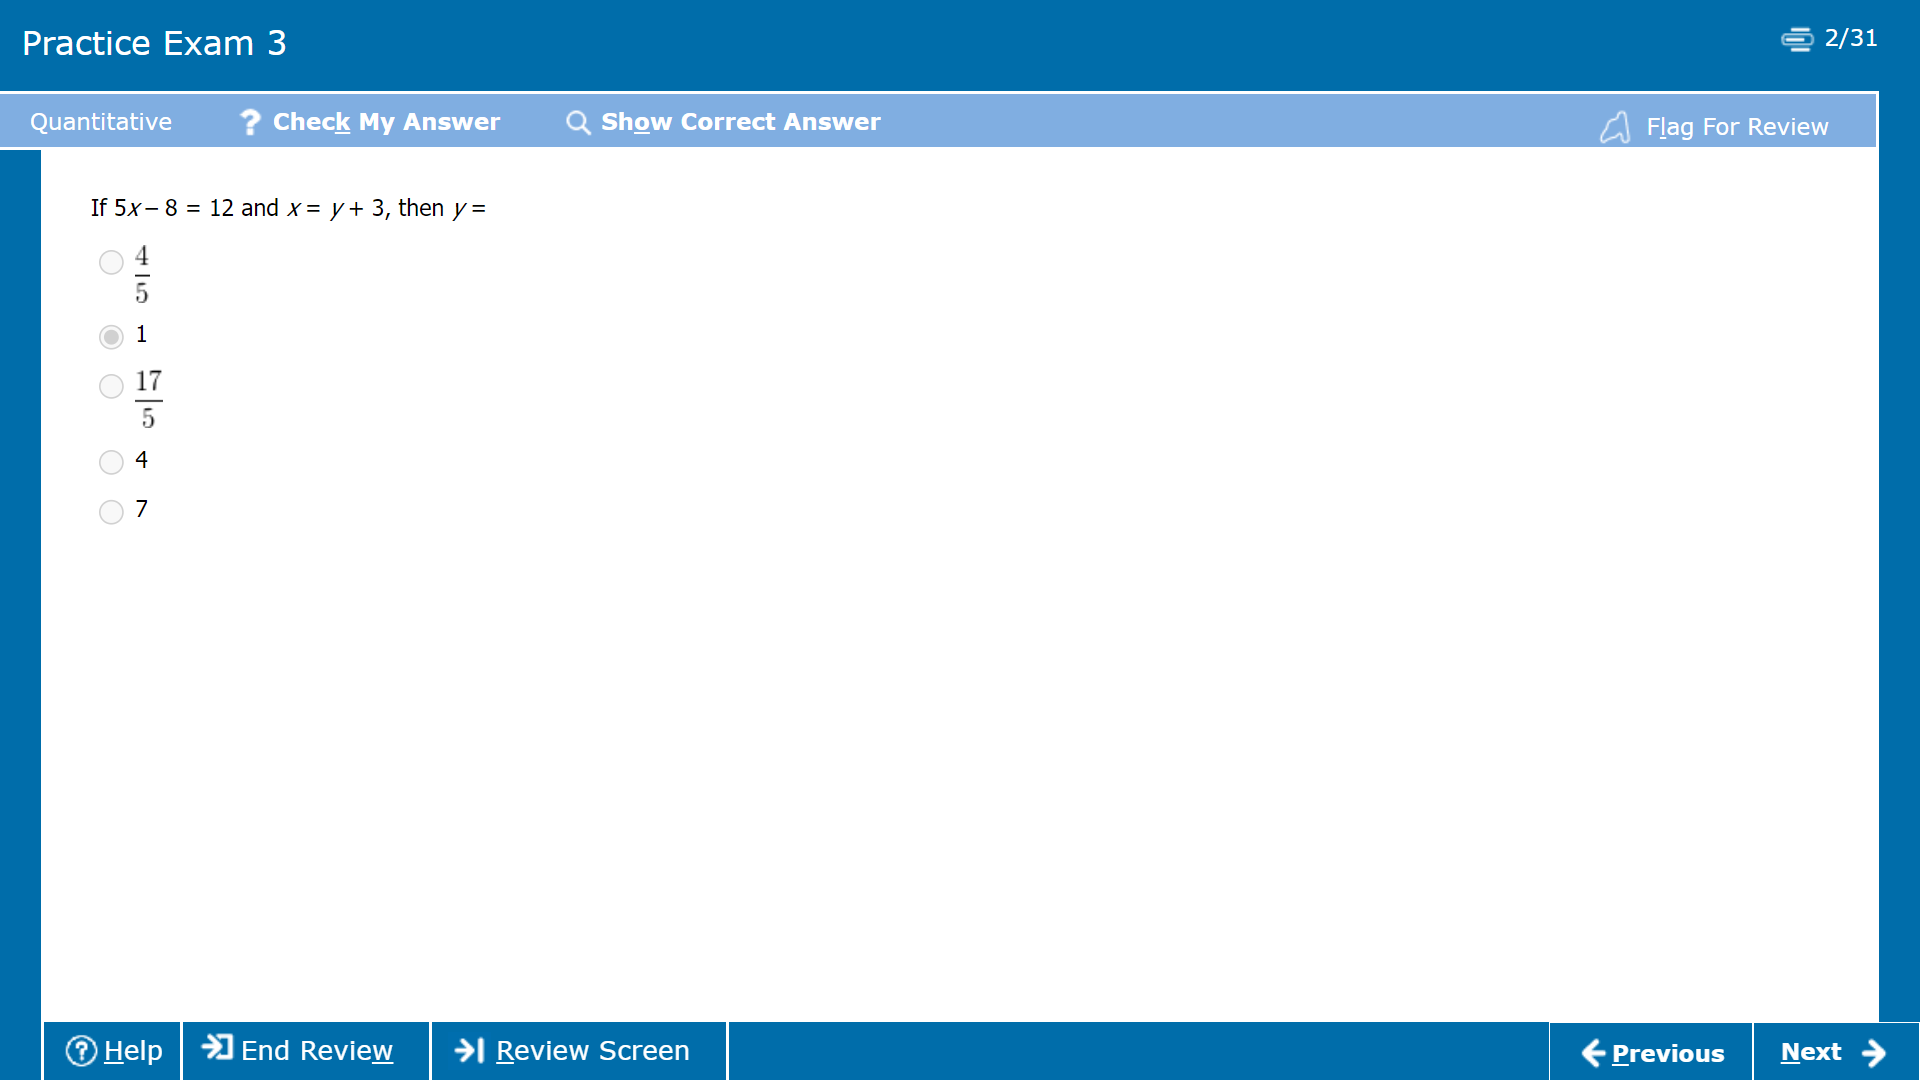Click the question counter icon at top right
Screen dimensions: 1920x1080
tap(1797, 39)
